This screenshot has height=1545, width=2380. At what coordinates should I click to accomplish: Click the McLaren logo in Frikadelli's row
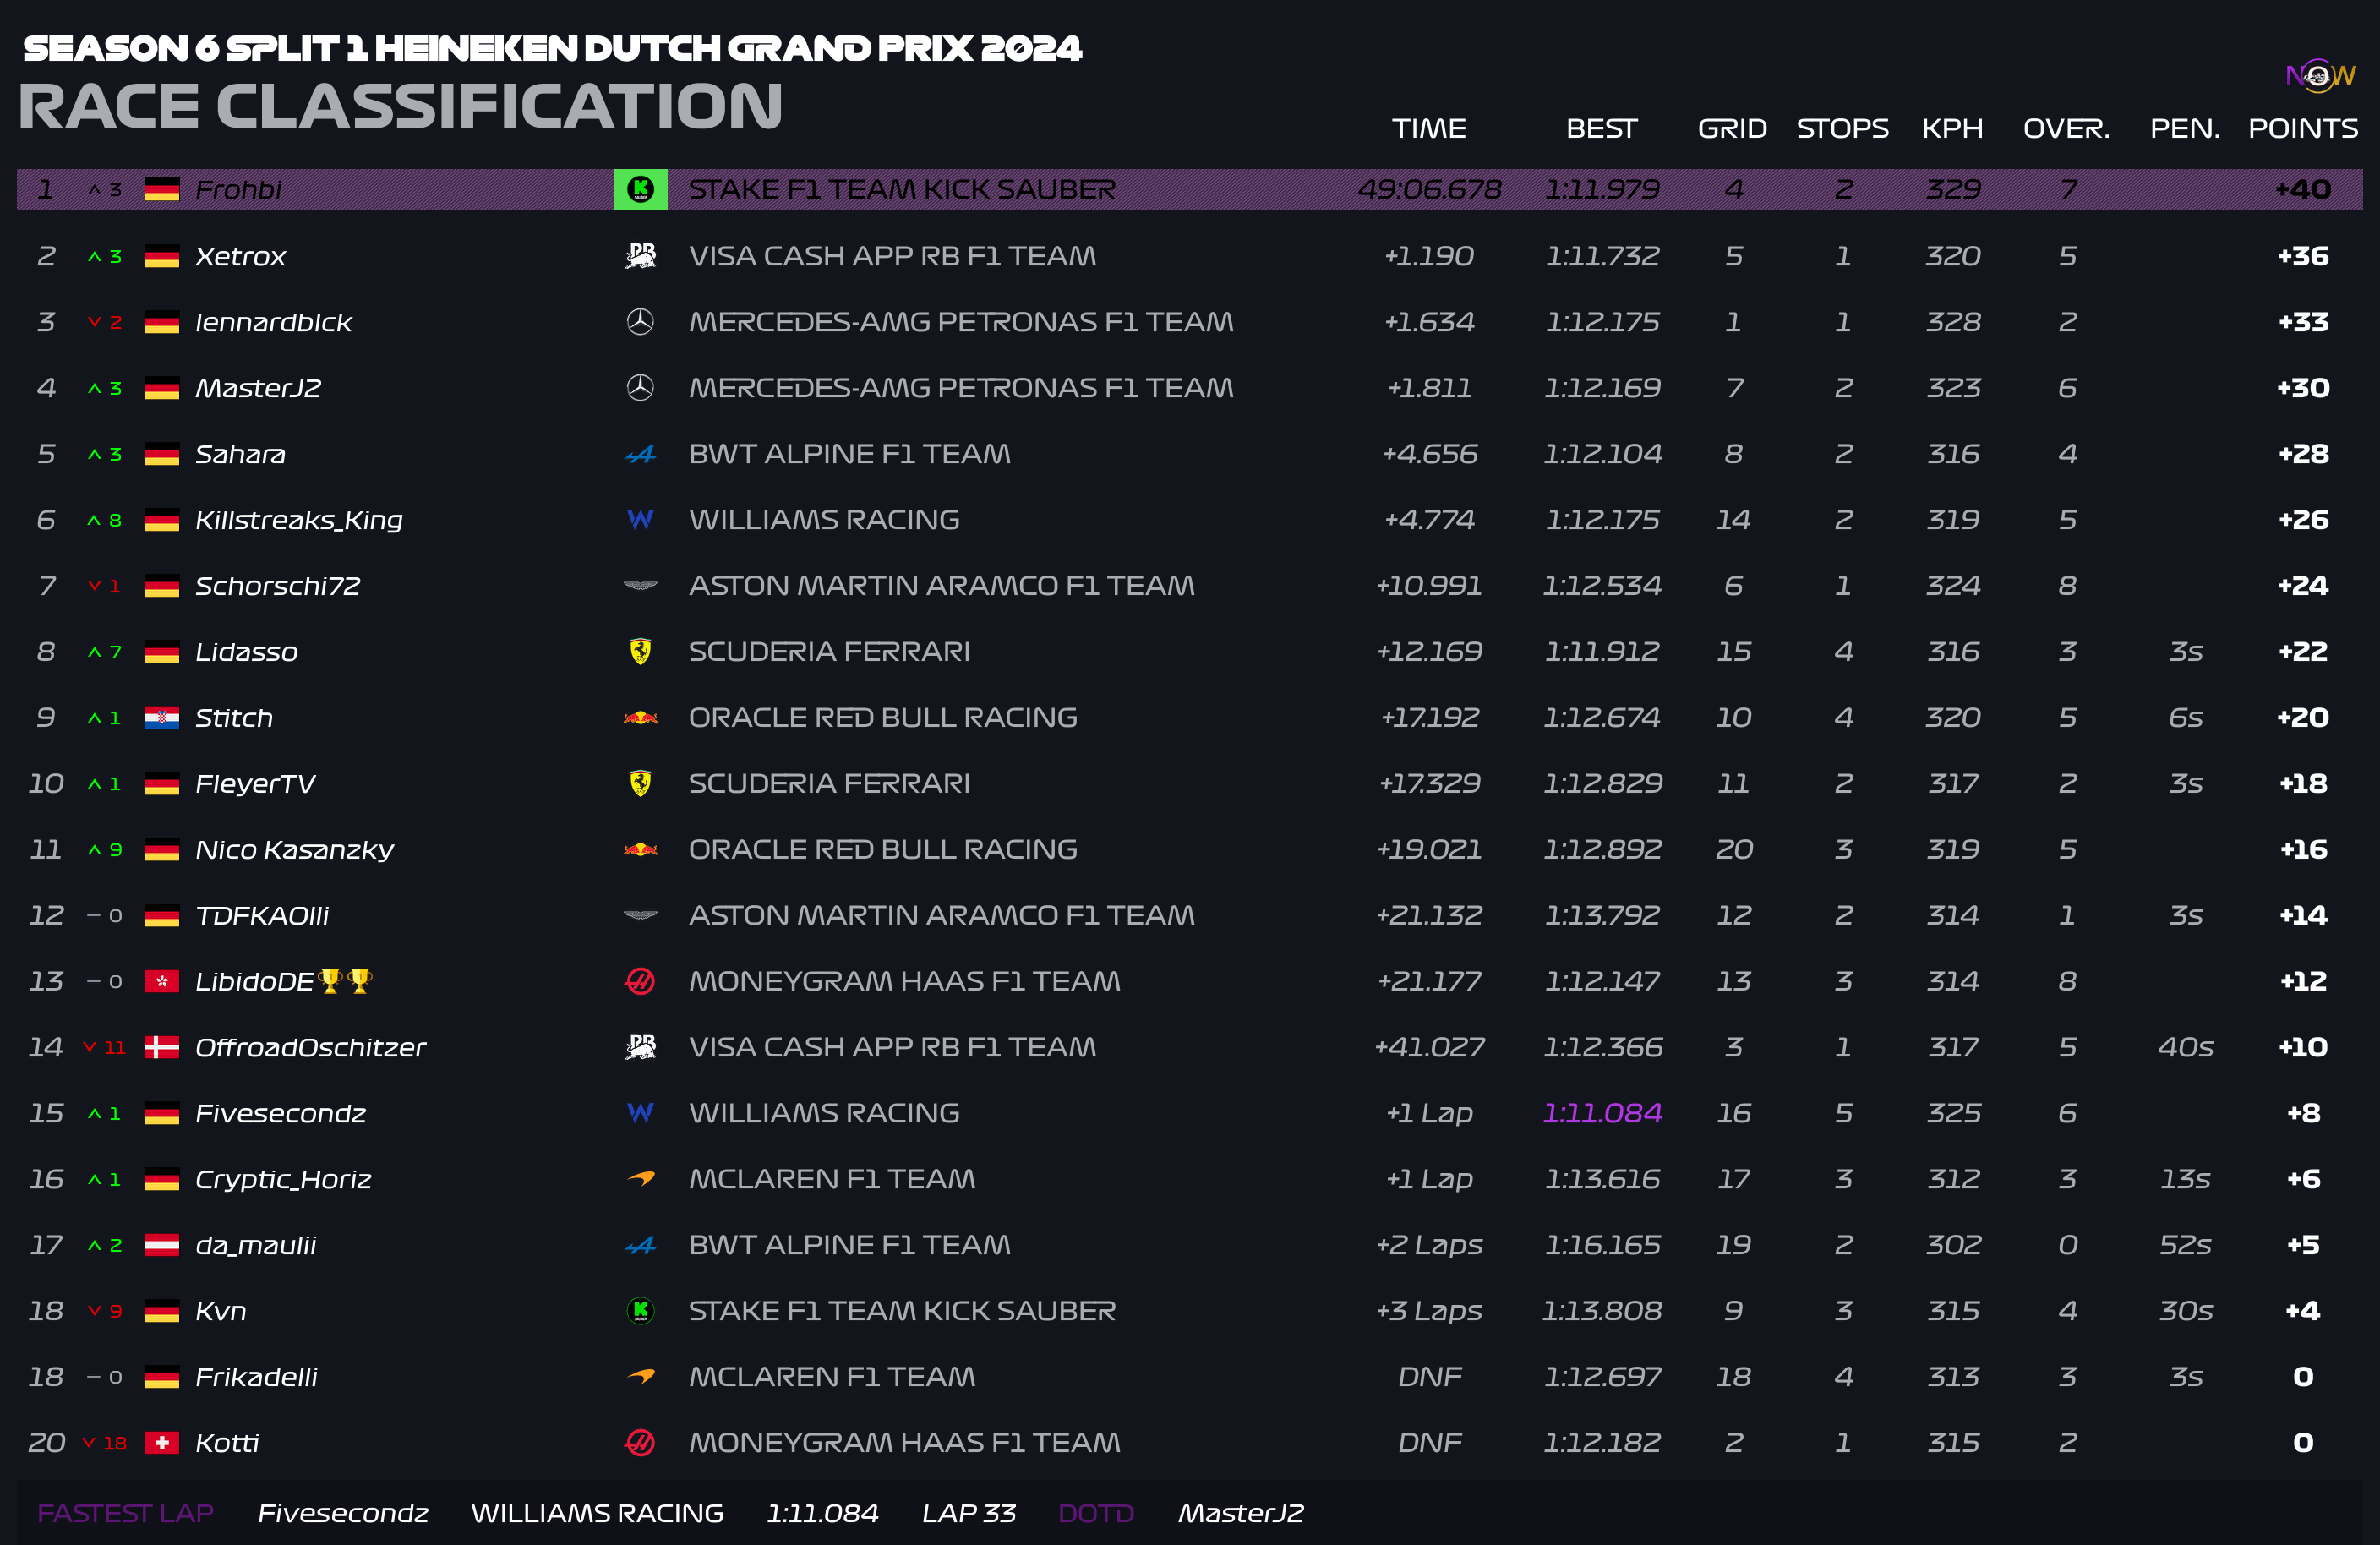[640, 1377]
